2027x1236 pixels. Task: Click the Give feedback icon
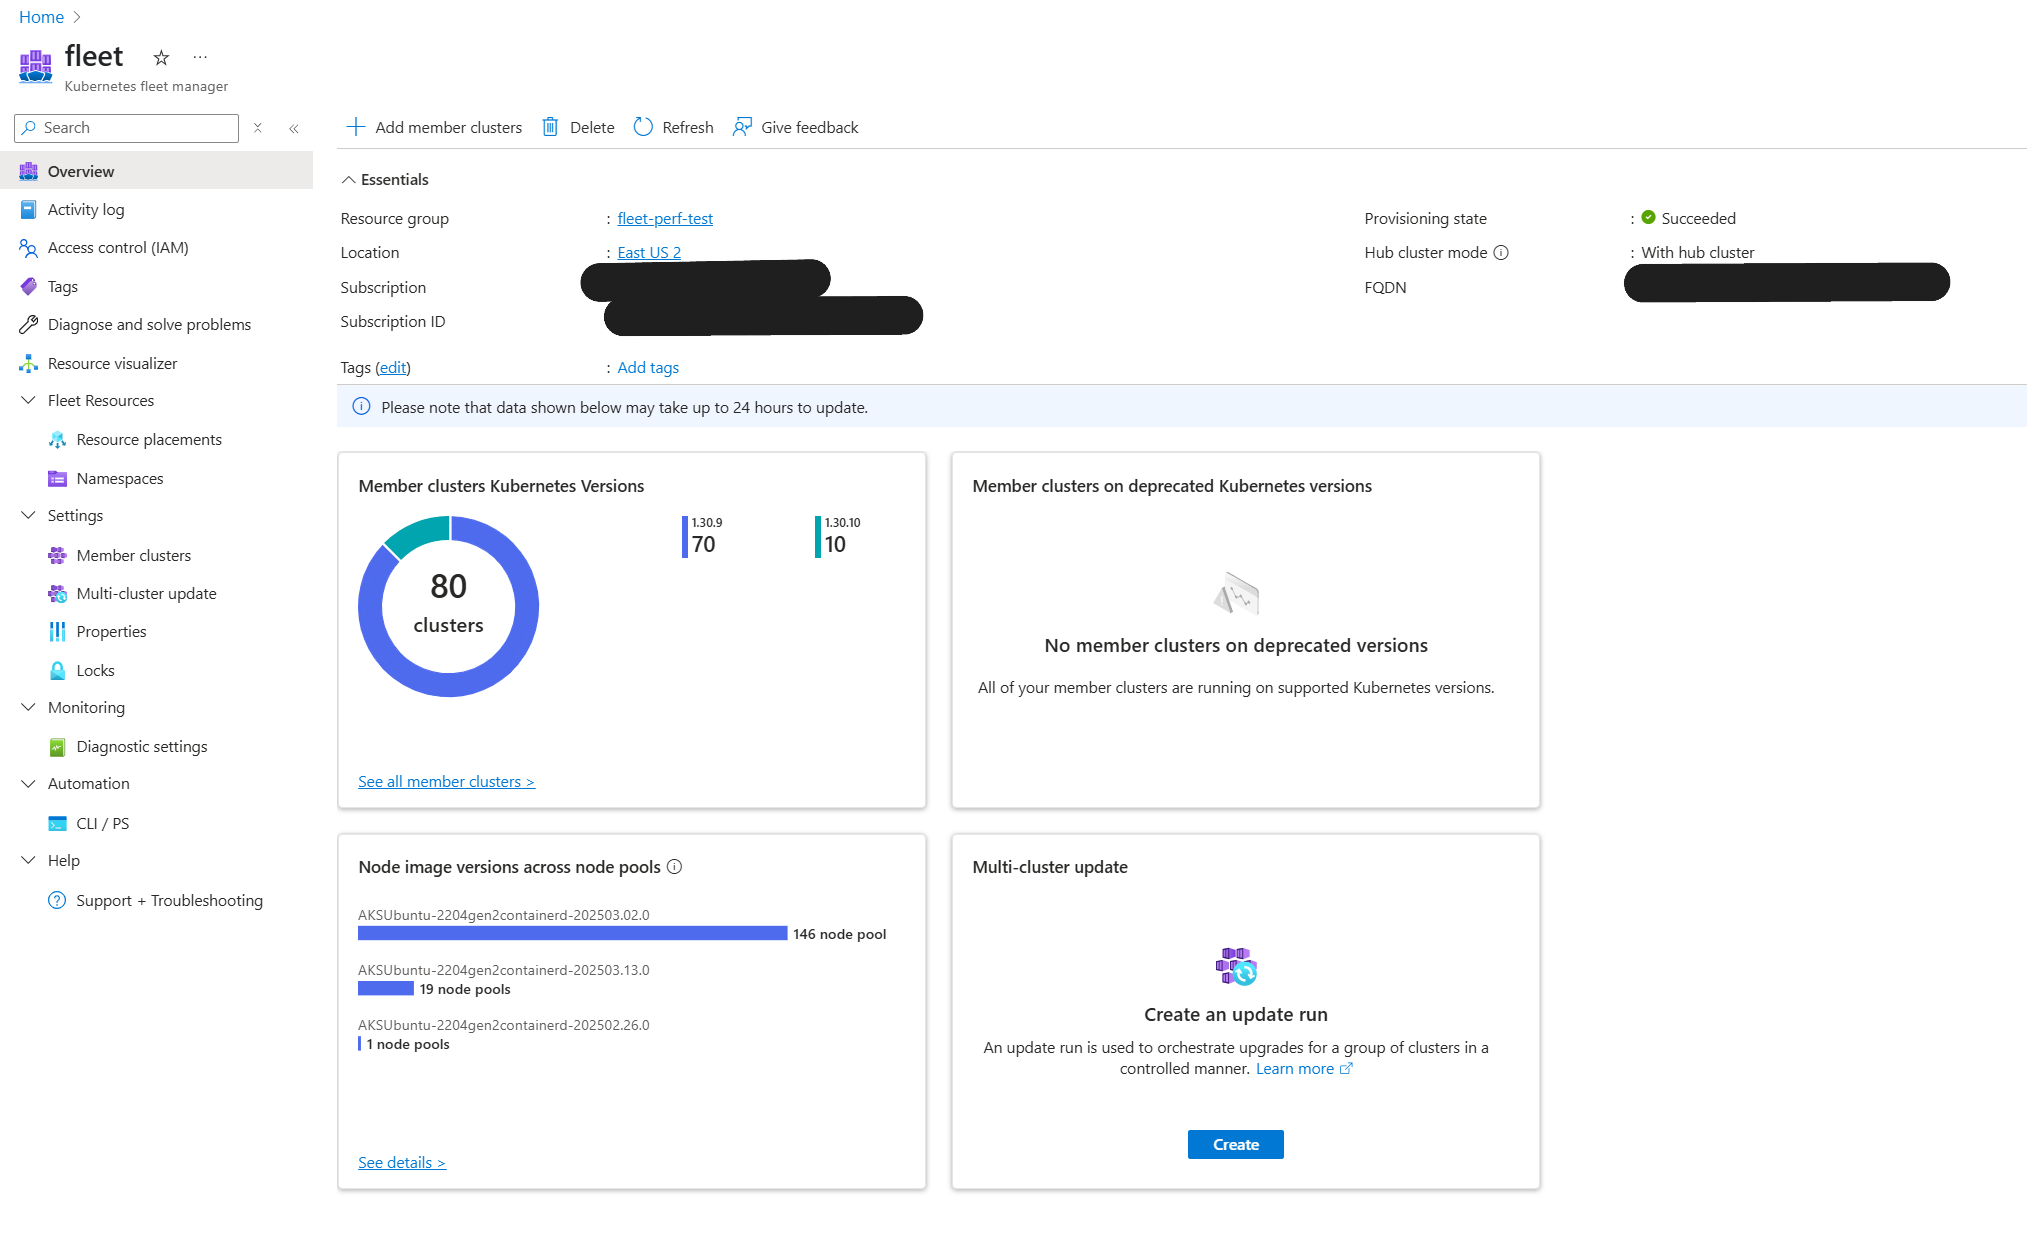click(742, 127)
